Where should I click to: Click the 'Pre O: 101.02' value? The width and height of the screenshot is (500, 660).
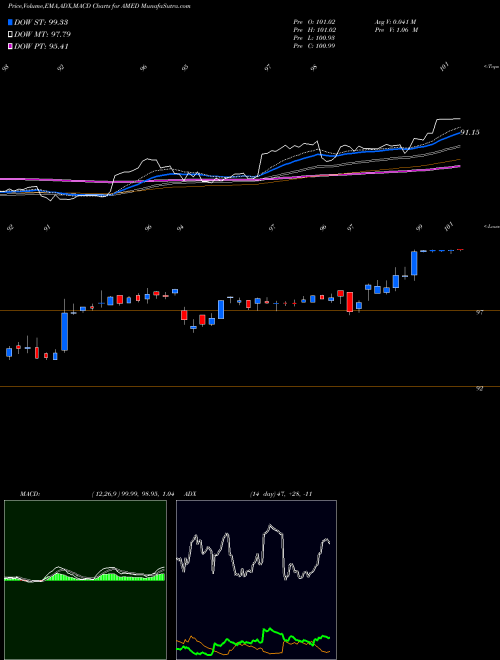coord(314,22)
